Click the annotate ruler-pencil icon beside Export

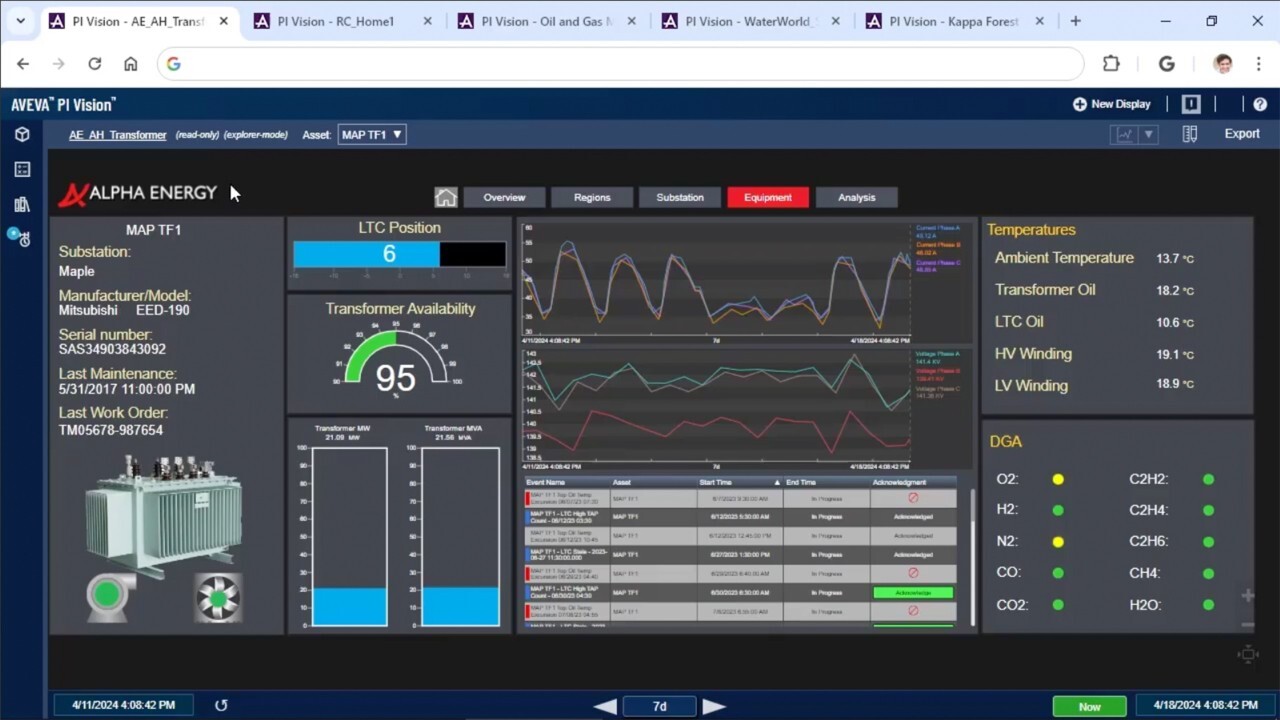click(1190, 133)
